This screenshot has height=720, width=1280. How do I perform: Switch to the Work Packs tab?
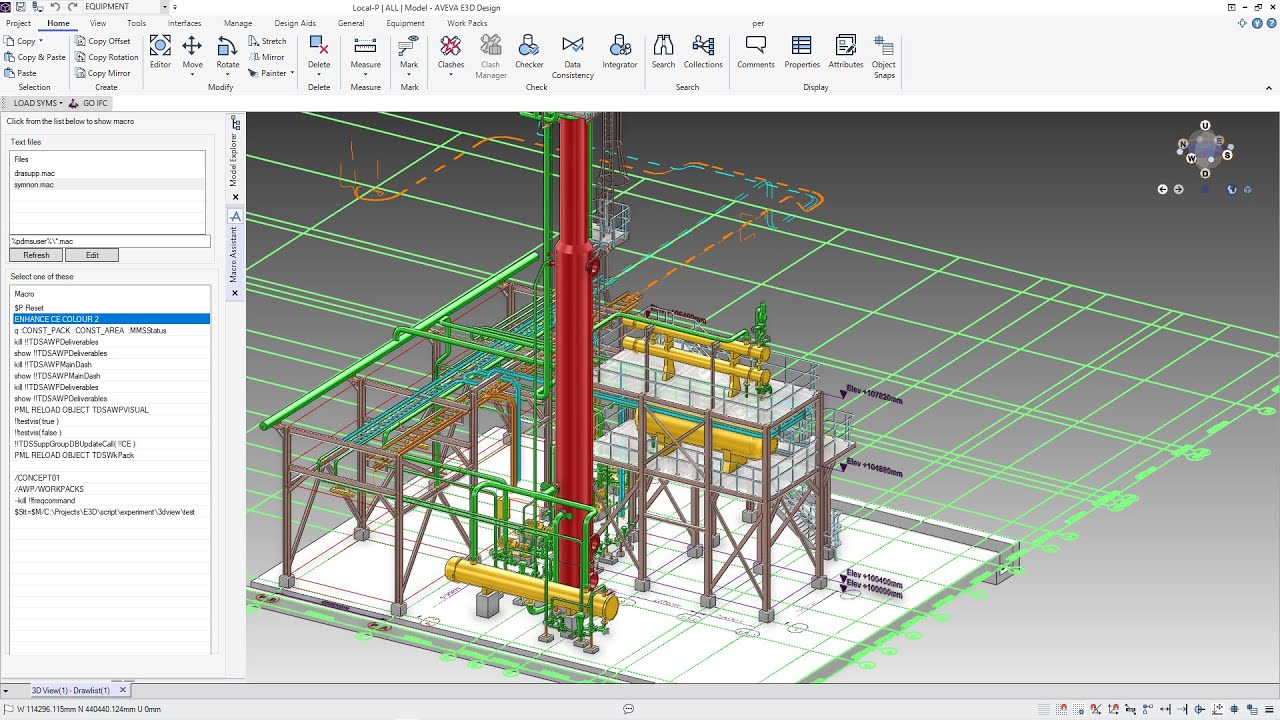point(467,23)
